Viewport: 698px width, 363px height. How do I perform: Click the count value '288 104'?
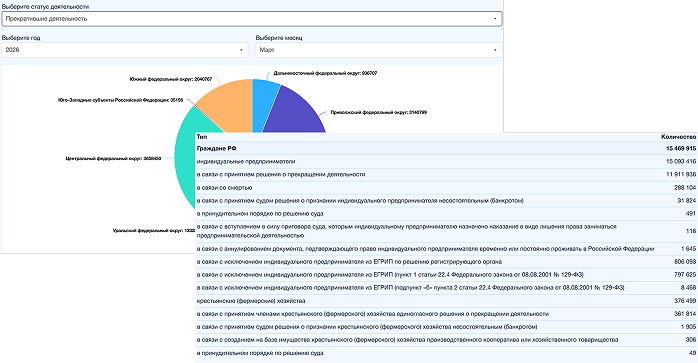[x=685, y=188]
